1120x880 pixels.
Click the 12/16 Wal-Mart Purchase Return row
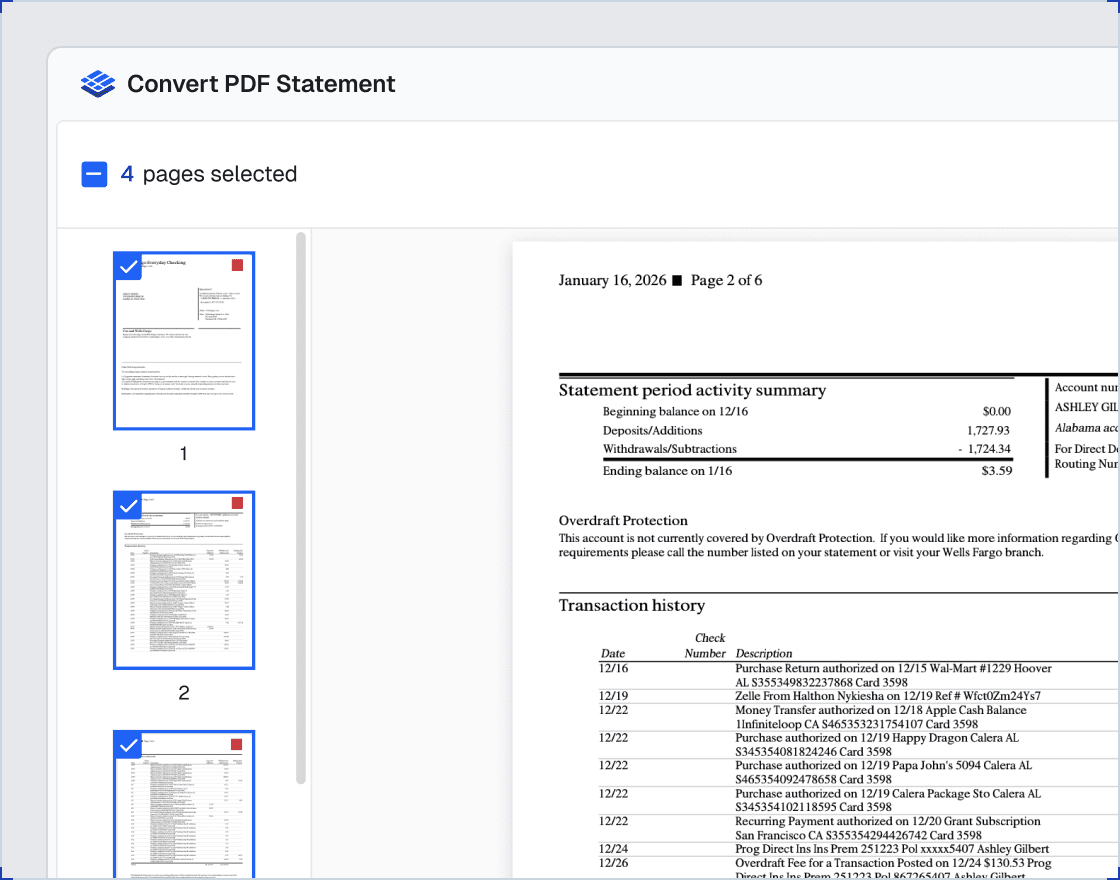(857, 675)
